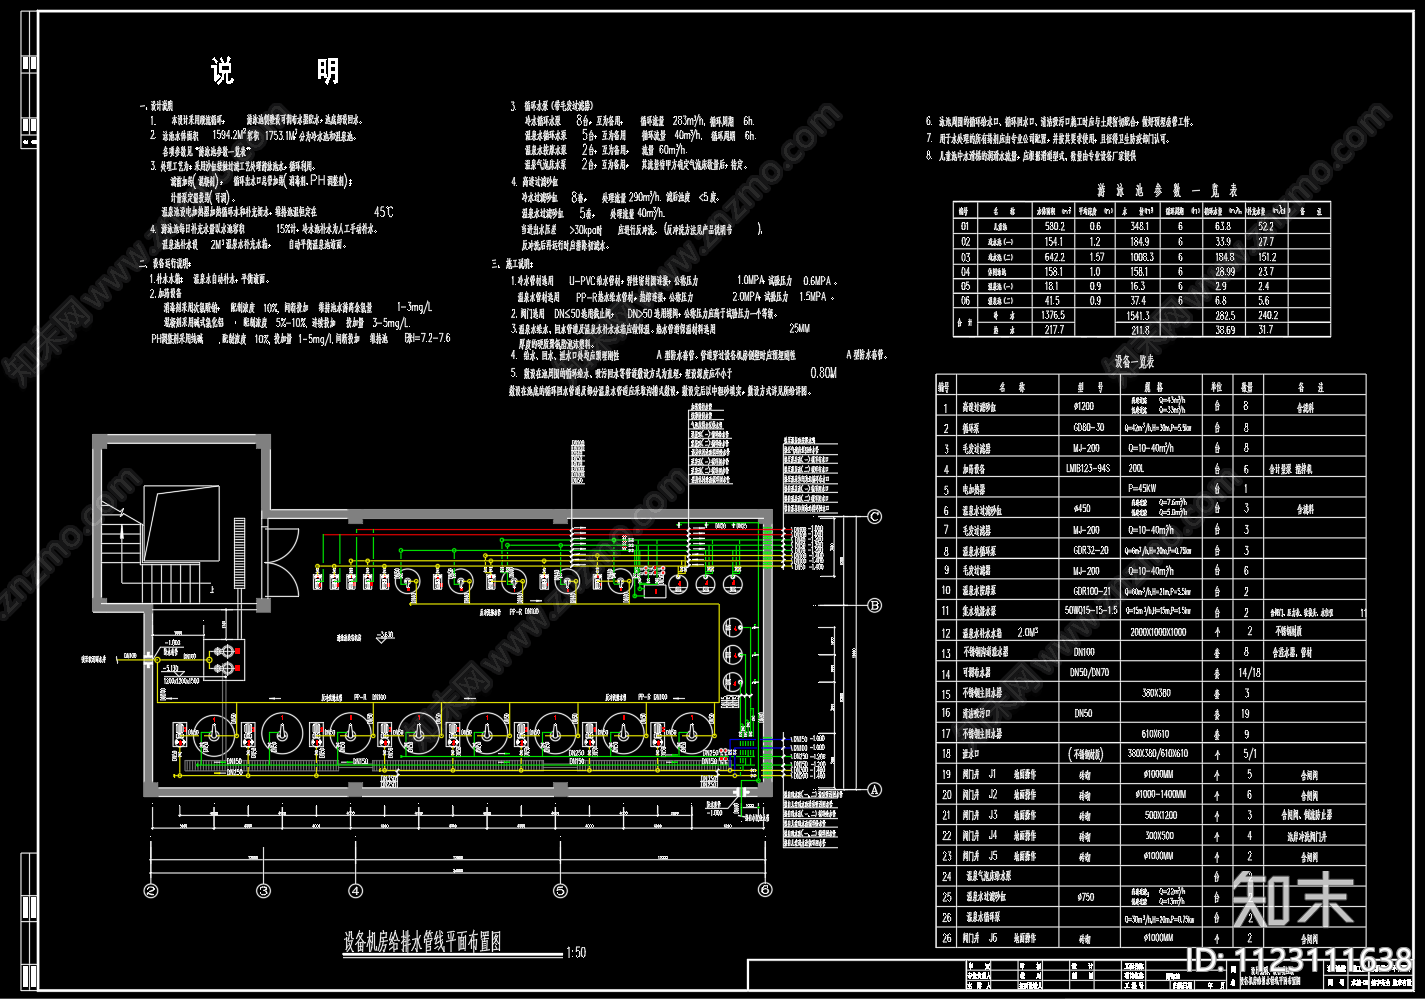
Task: Select value "217.7" in totals row
Action: point(1054,330)
